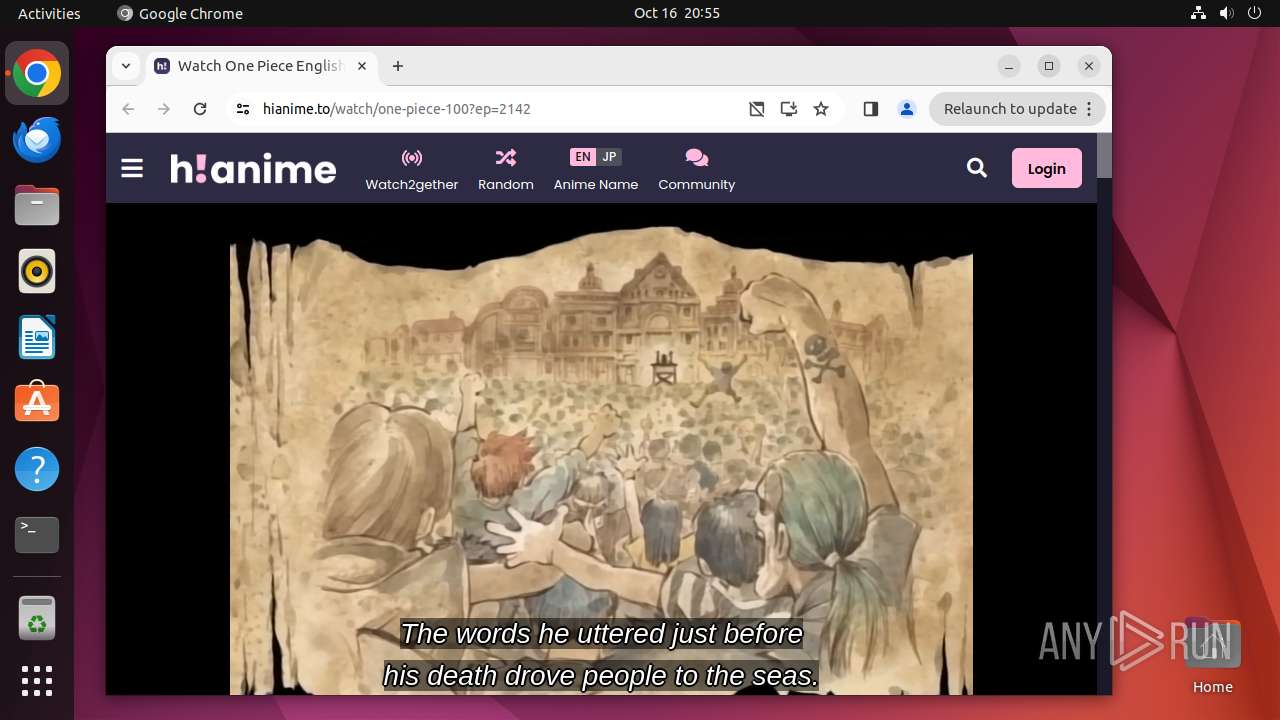Open the blocked third-party cookies icon
Image resolution: width=1280 pixels, height=720 pixels.
click(757, 109)
